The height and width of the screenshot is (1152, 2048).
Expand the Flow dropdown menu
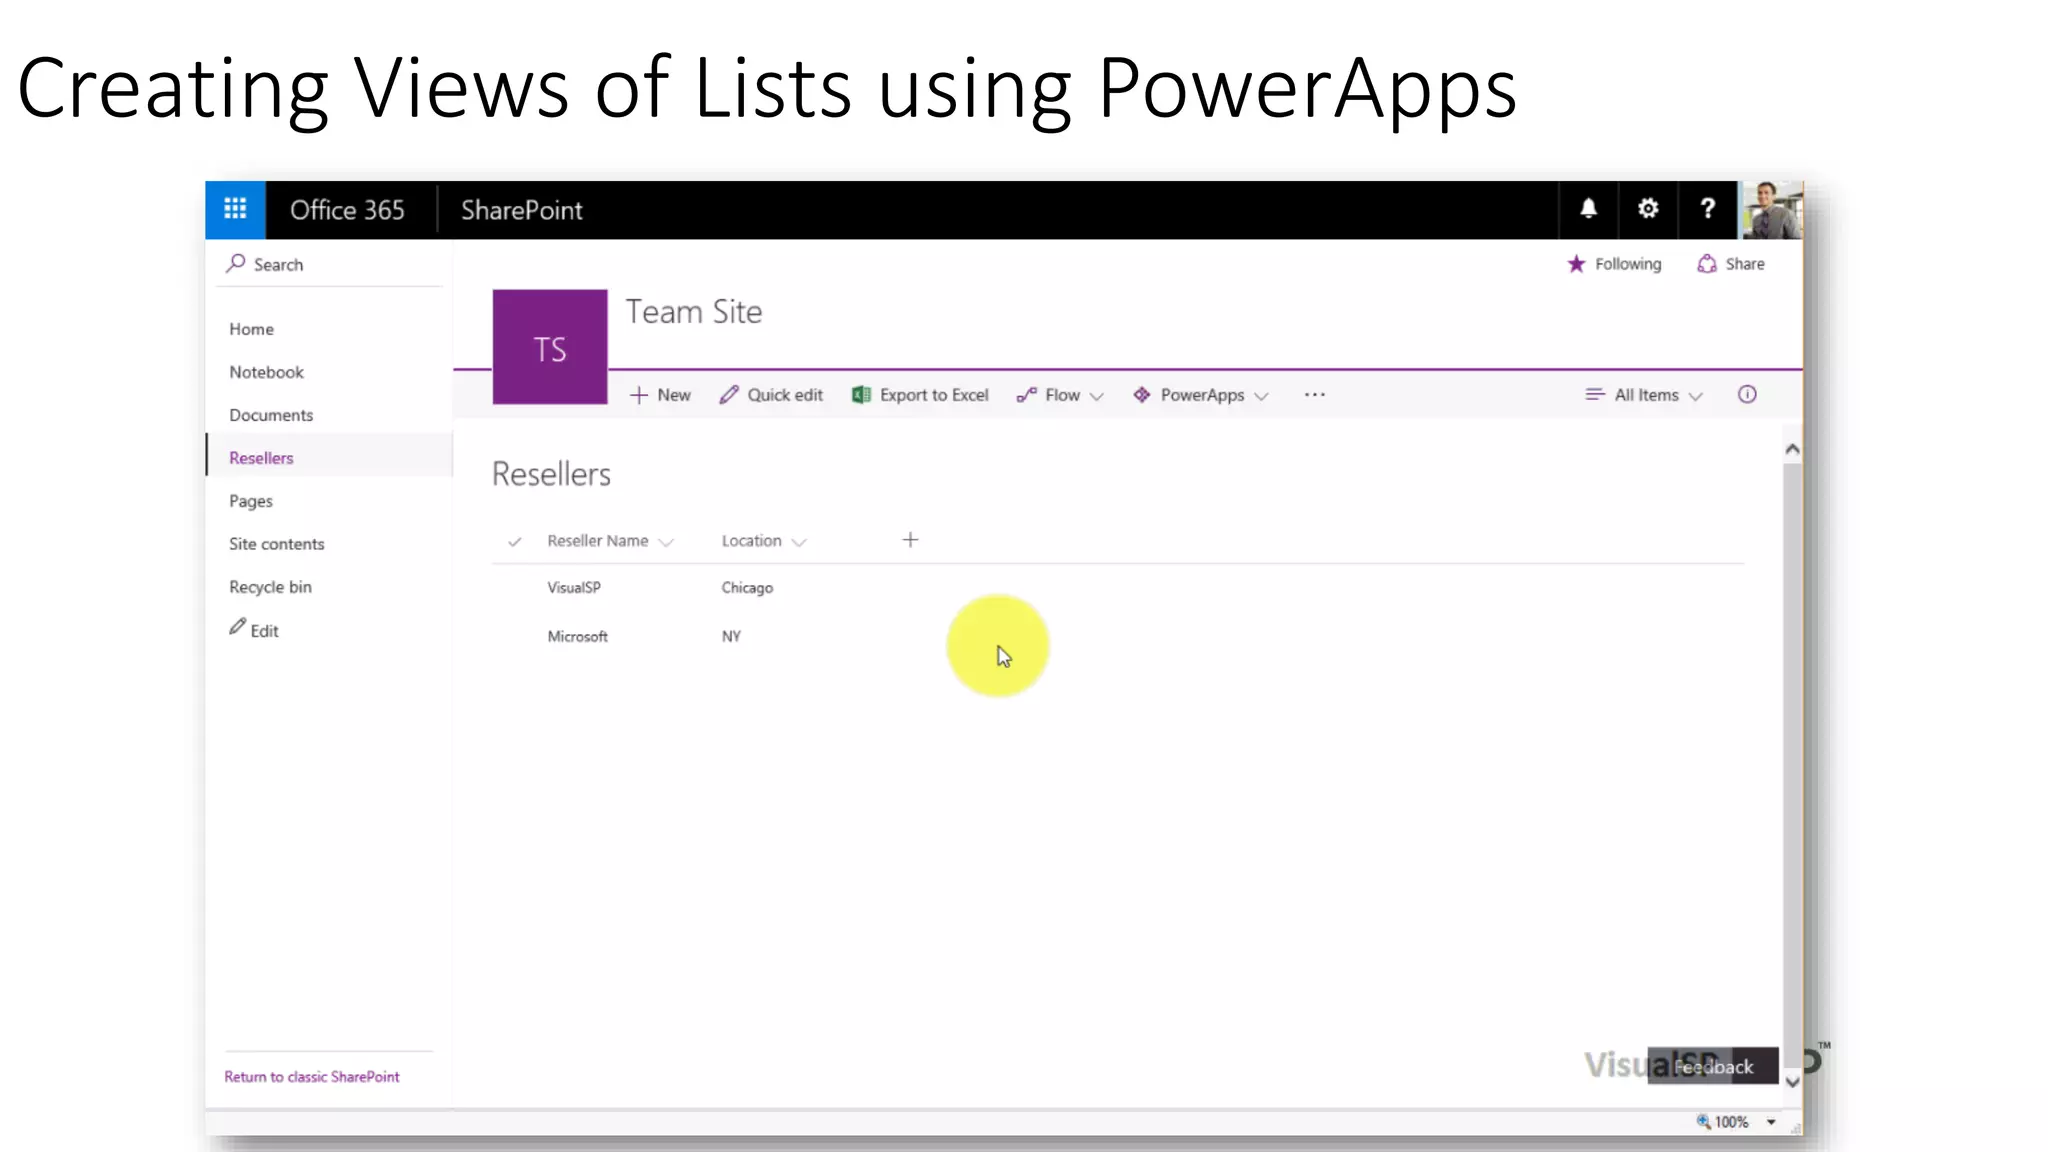(x=1060, y=395)
